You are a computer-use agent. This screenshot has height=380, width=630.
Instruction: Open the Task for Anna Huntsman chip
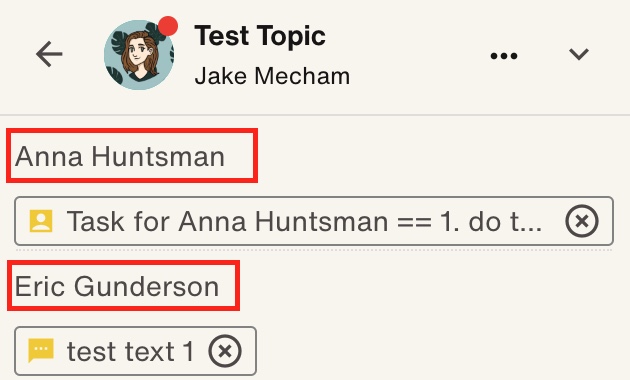click(314, 221)
